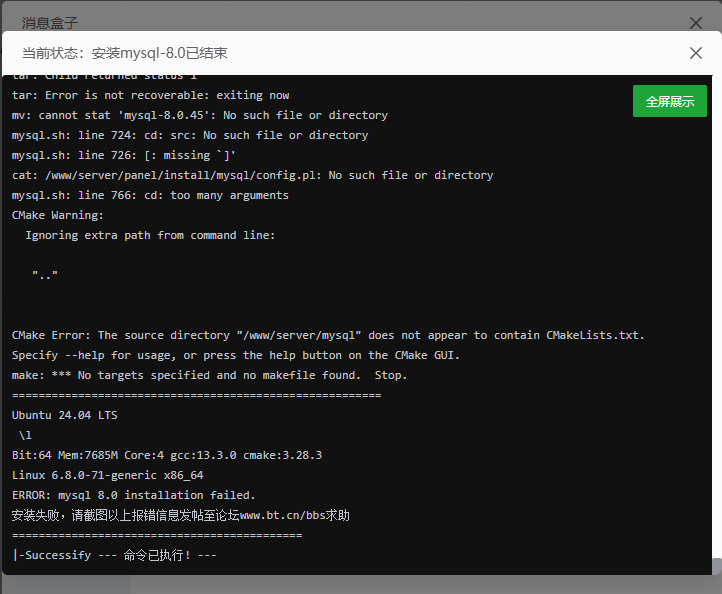Click the 'cat: /www/server/panel/install' log line
The image size is (722, 594).
(x=252, y=175)
